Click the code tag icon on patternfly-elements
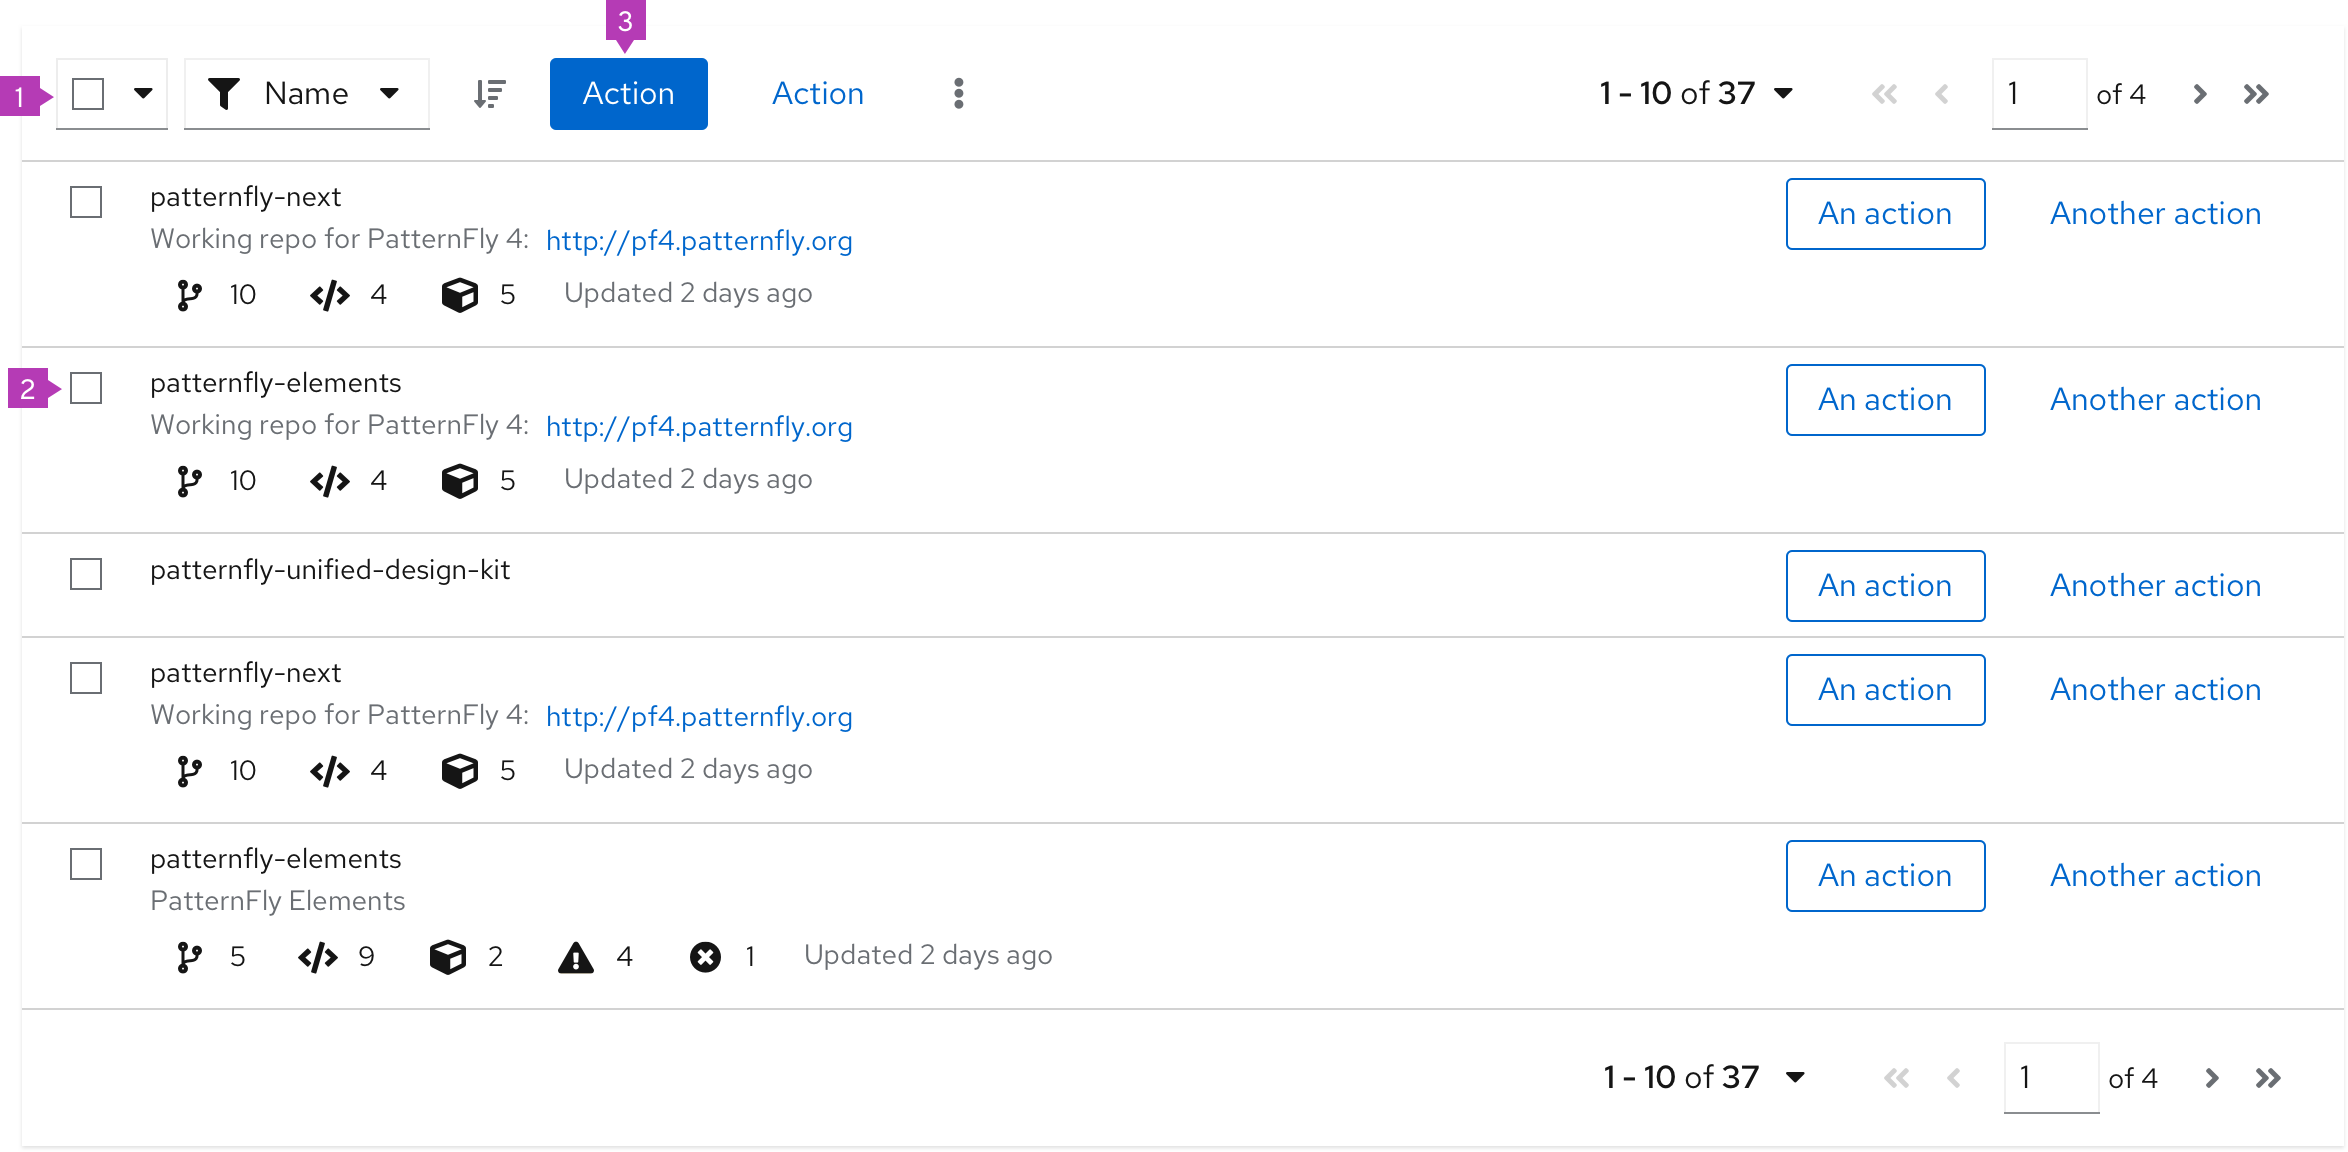This screenshot has width=2348, height=1152. tap(331, 478)
